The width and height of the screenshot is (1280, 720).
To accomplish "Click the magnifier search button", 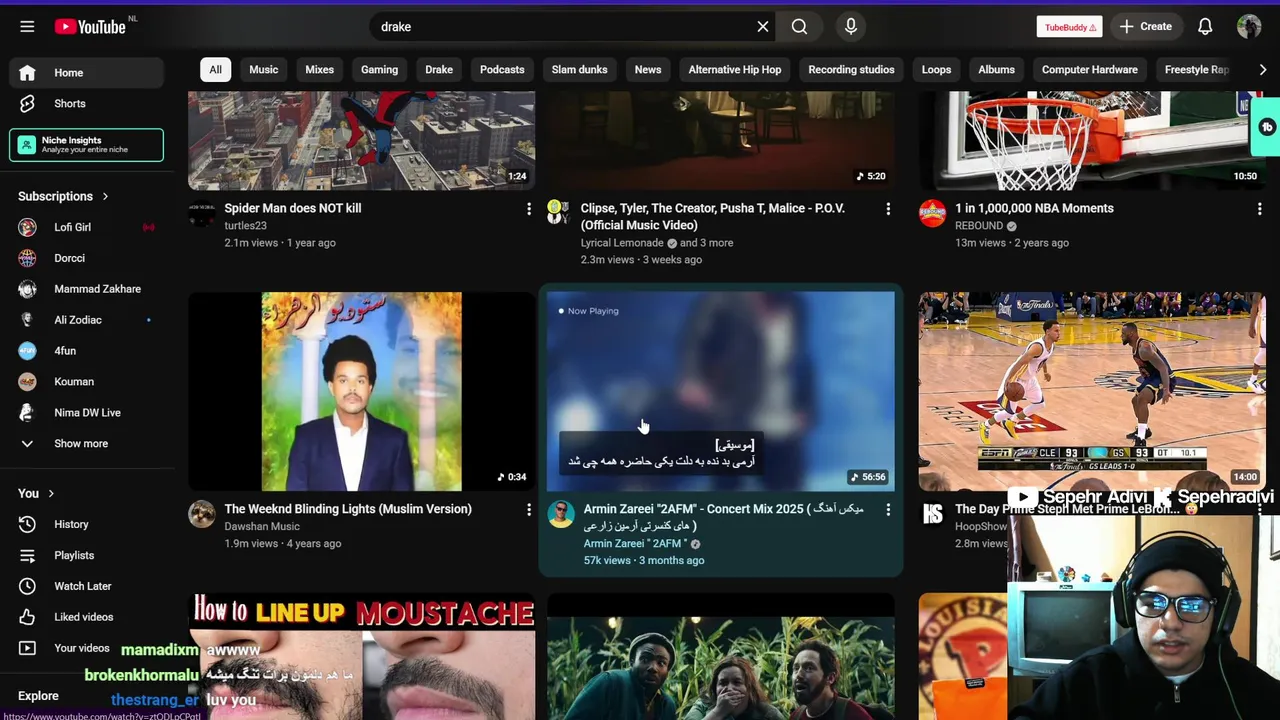I will (799, 27).
